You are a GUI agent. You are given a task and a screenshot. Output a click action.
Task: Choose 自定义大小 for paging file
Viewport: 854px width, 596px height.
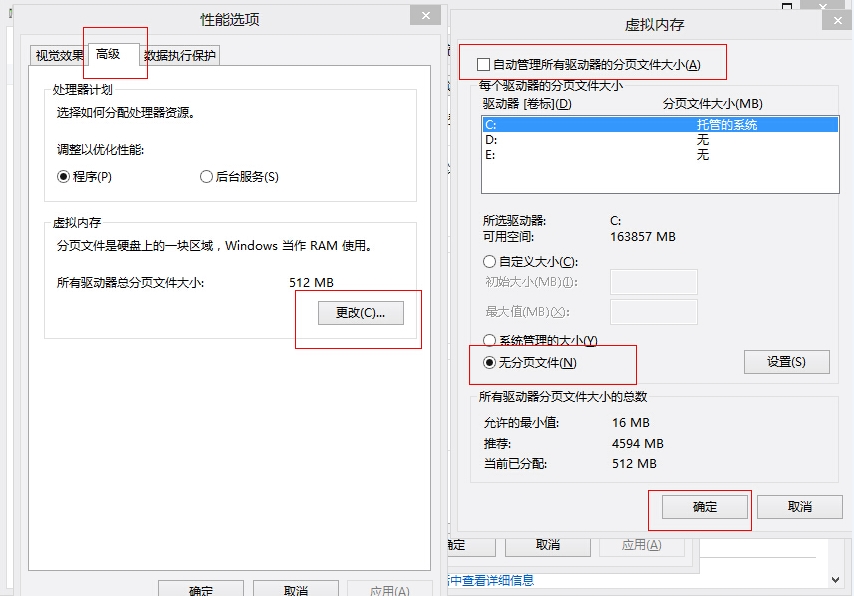tap(489, 260)
